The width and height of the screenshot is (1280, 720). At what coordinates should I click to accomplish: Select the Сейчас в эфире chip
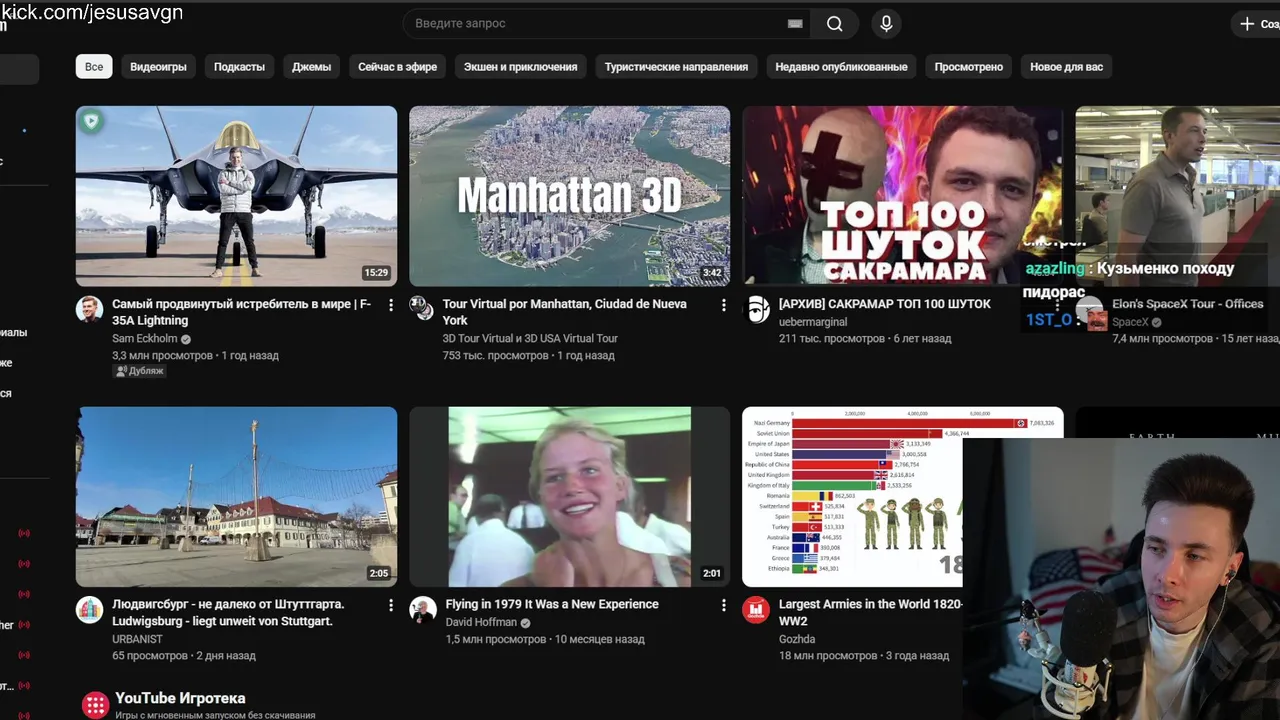coord(397,67)
